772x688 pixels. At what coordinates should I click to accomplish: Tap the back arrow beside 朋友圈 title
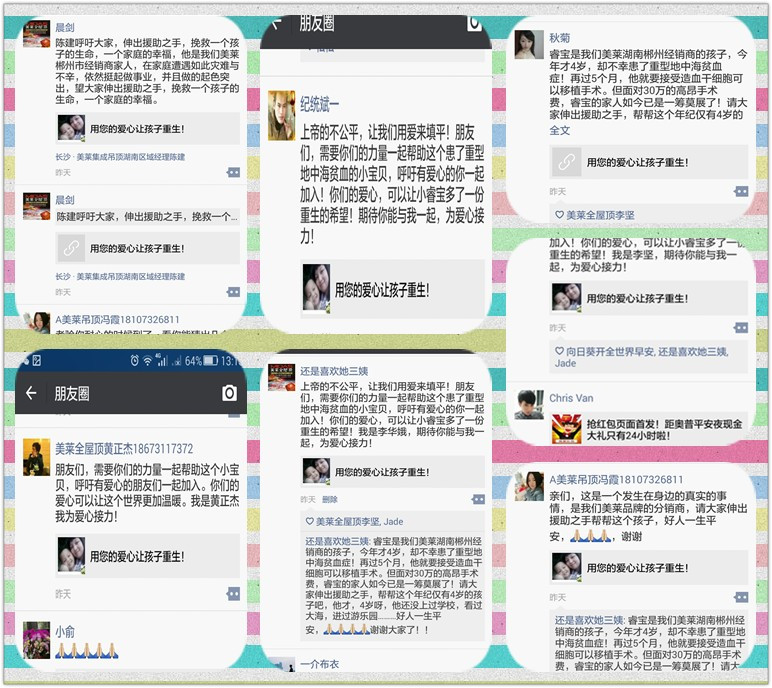click(x=31, y=393)
